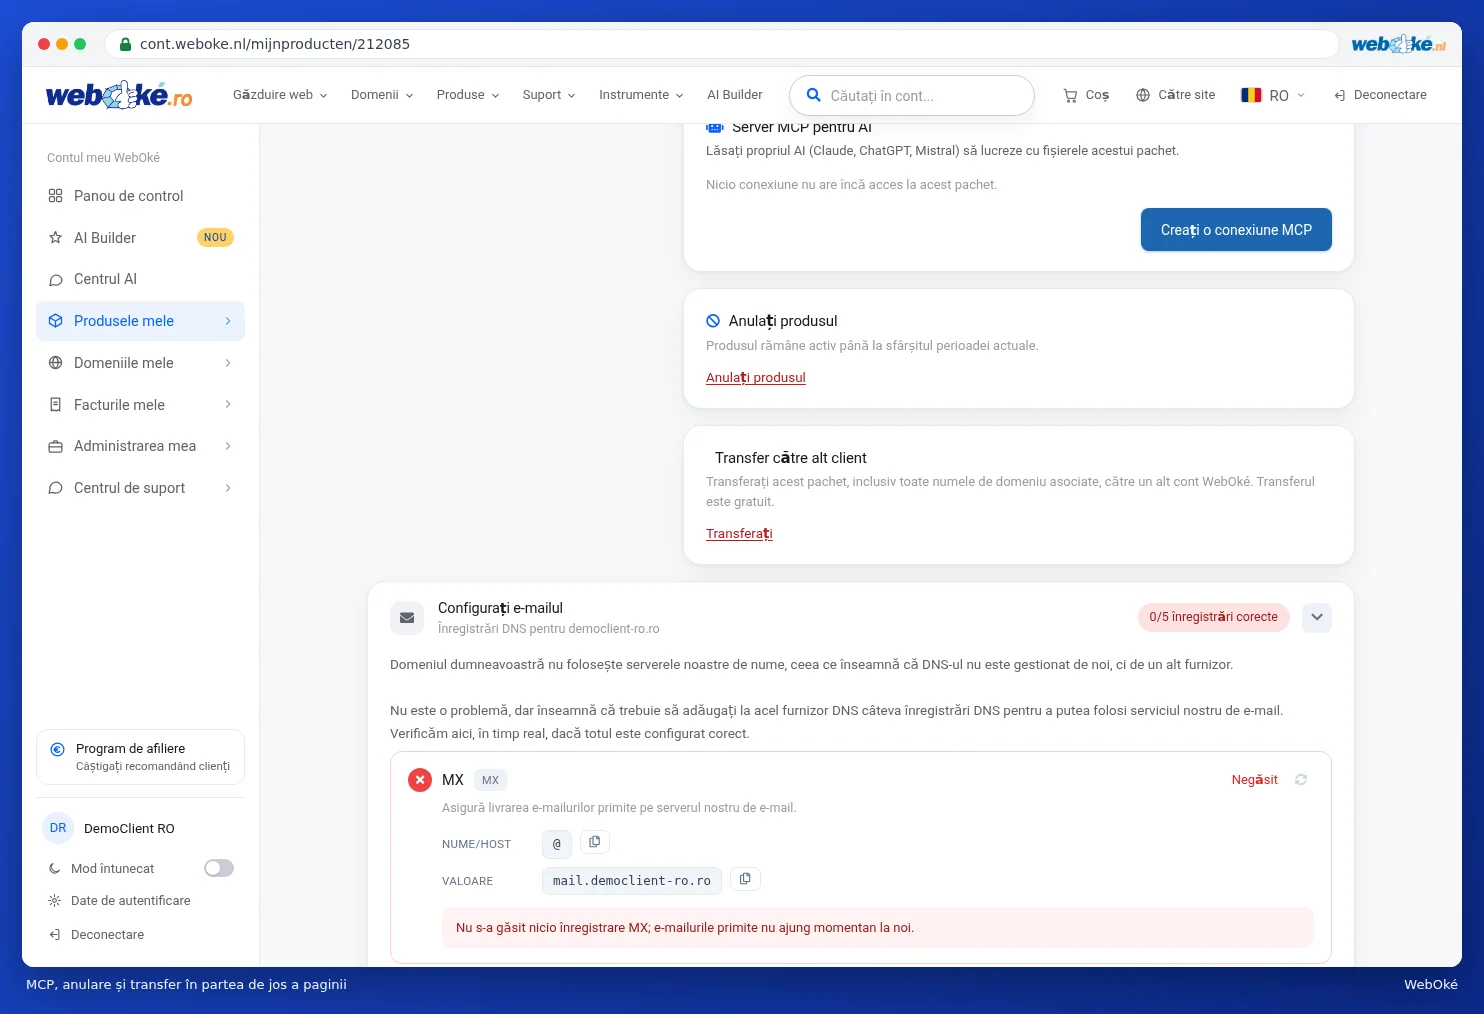
Task: Click the Centrul AI chat bubble icon
Action: coord(56,280)
